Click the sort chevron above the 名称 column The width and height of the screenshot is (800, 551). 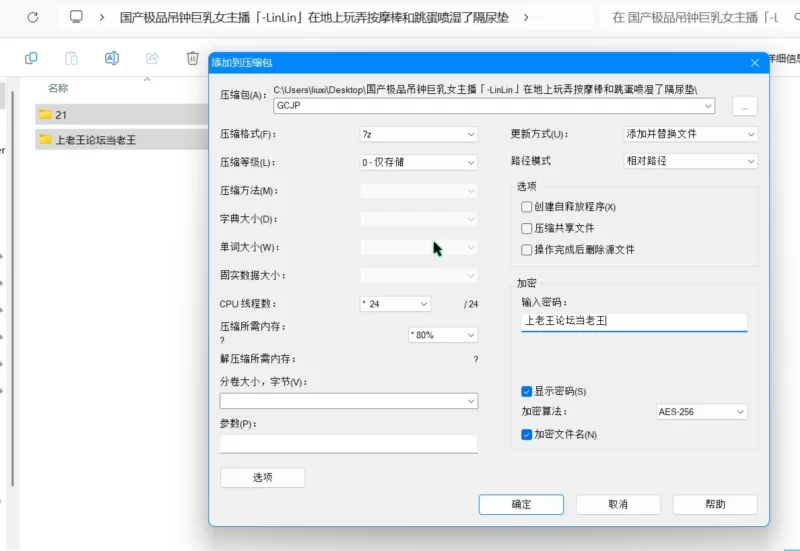tap(147, 79)
